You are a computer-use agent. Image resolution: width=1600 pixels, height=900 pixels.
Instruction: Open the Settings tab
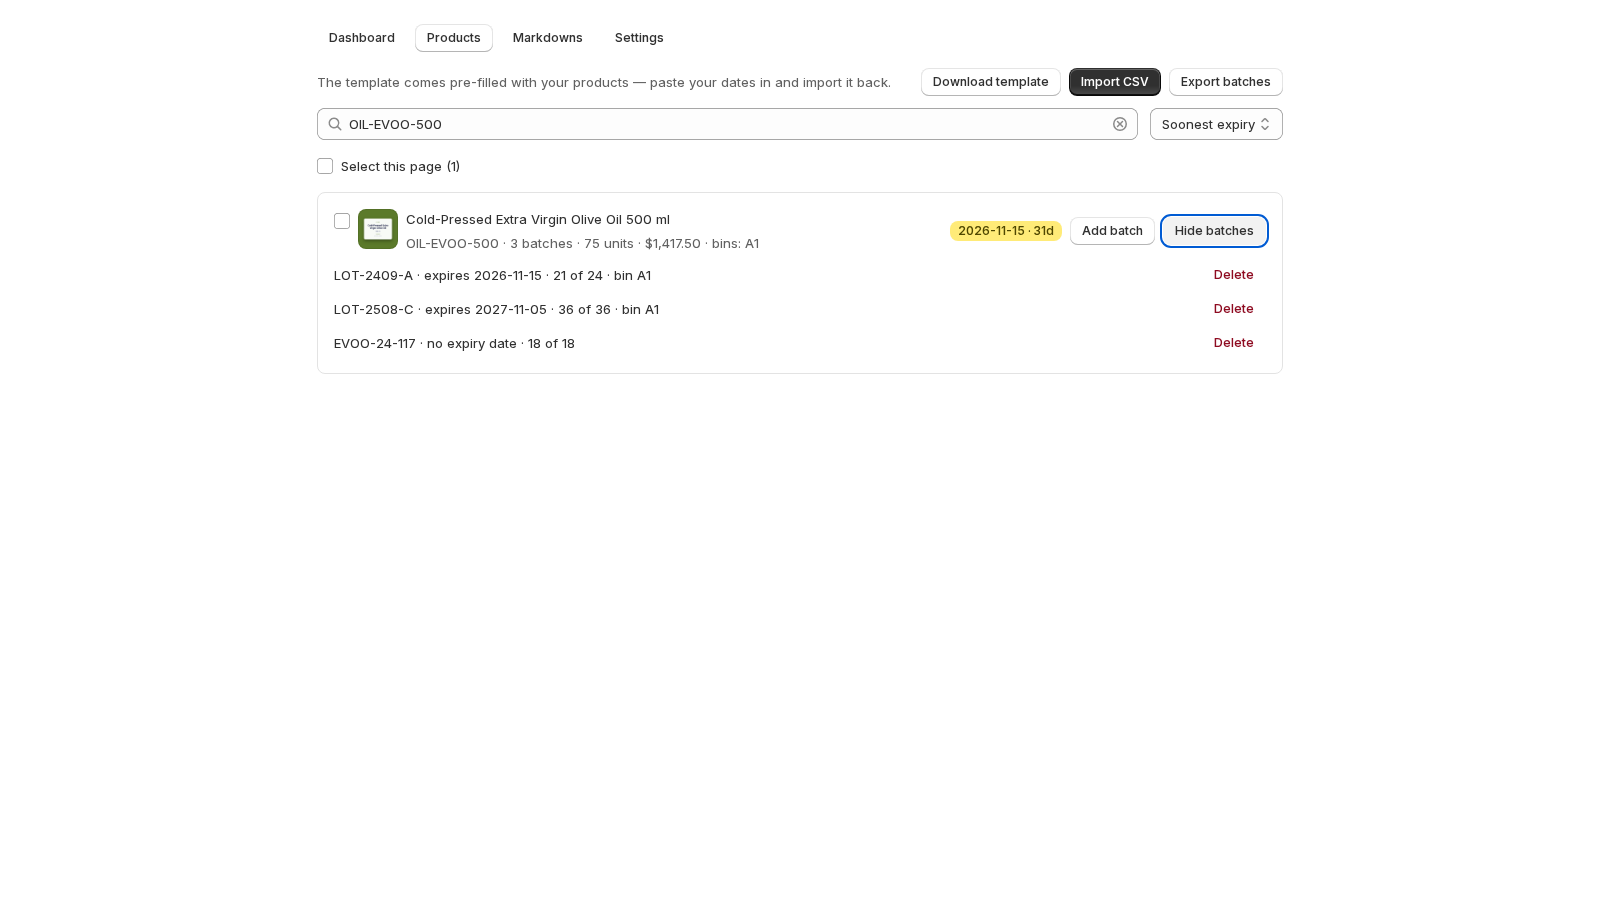point(639,38)
